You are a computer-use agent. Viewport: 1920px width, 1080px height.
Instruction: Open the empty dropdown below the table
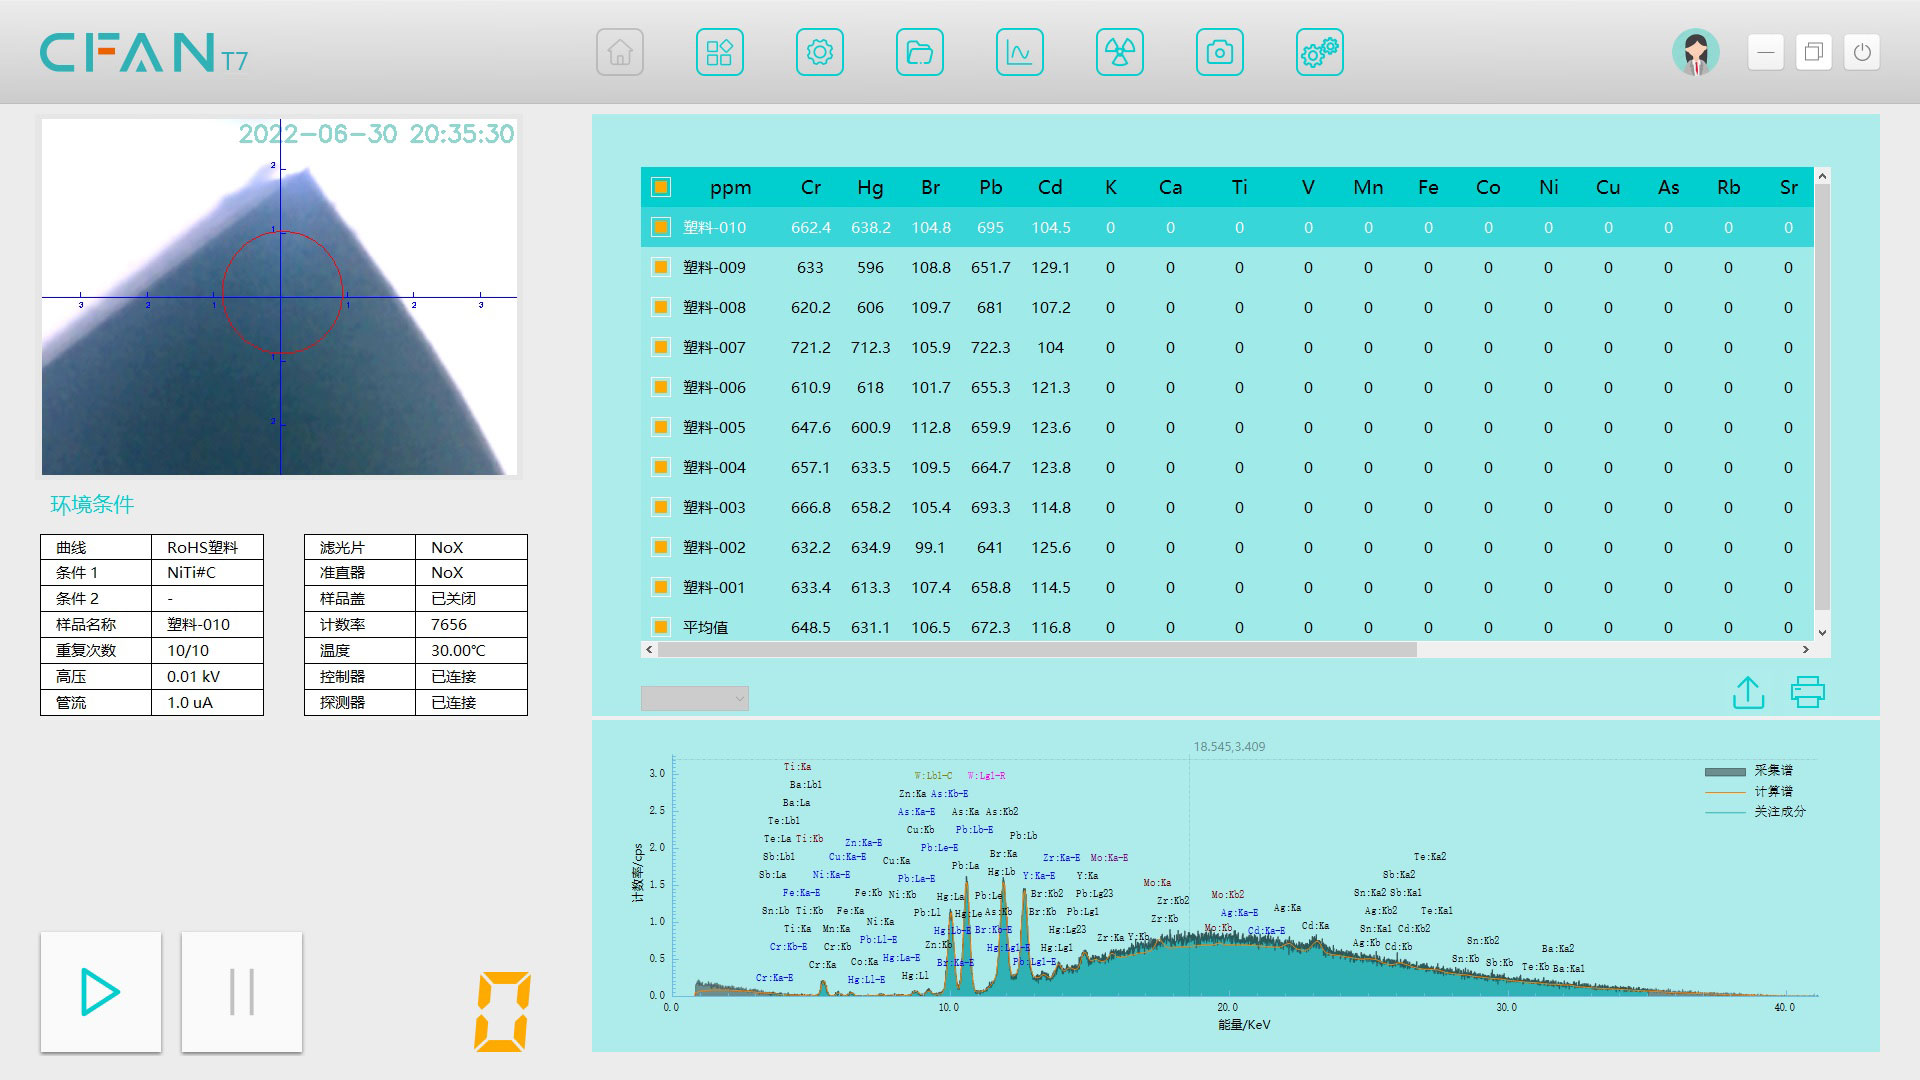click(x=695, y=699)
